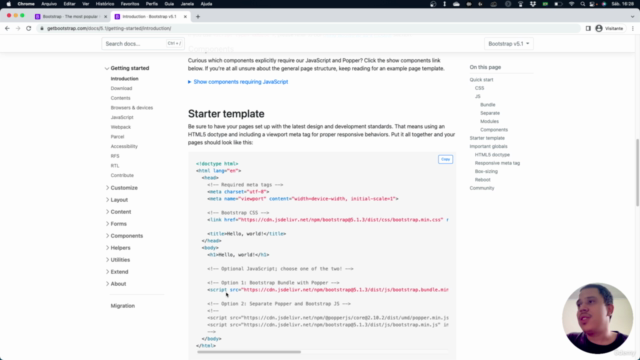Open the JavaScript sidebar link

122,117
